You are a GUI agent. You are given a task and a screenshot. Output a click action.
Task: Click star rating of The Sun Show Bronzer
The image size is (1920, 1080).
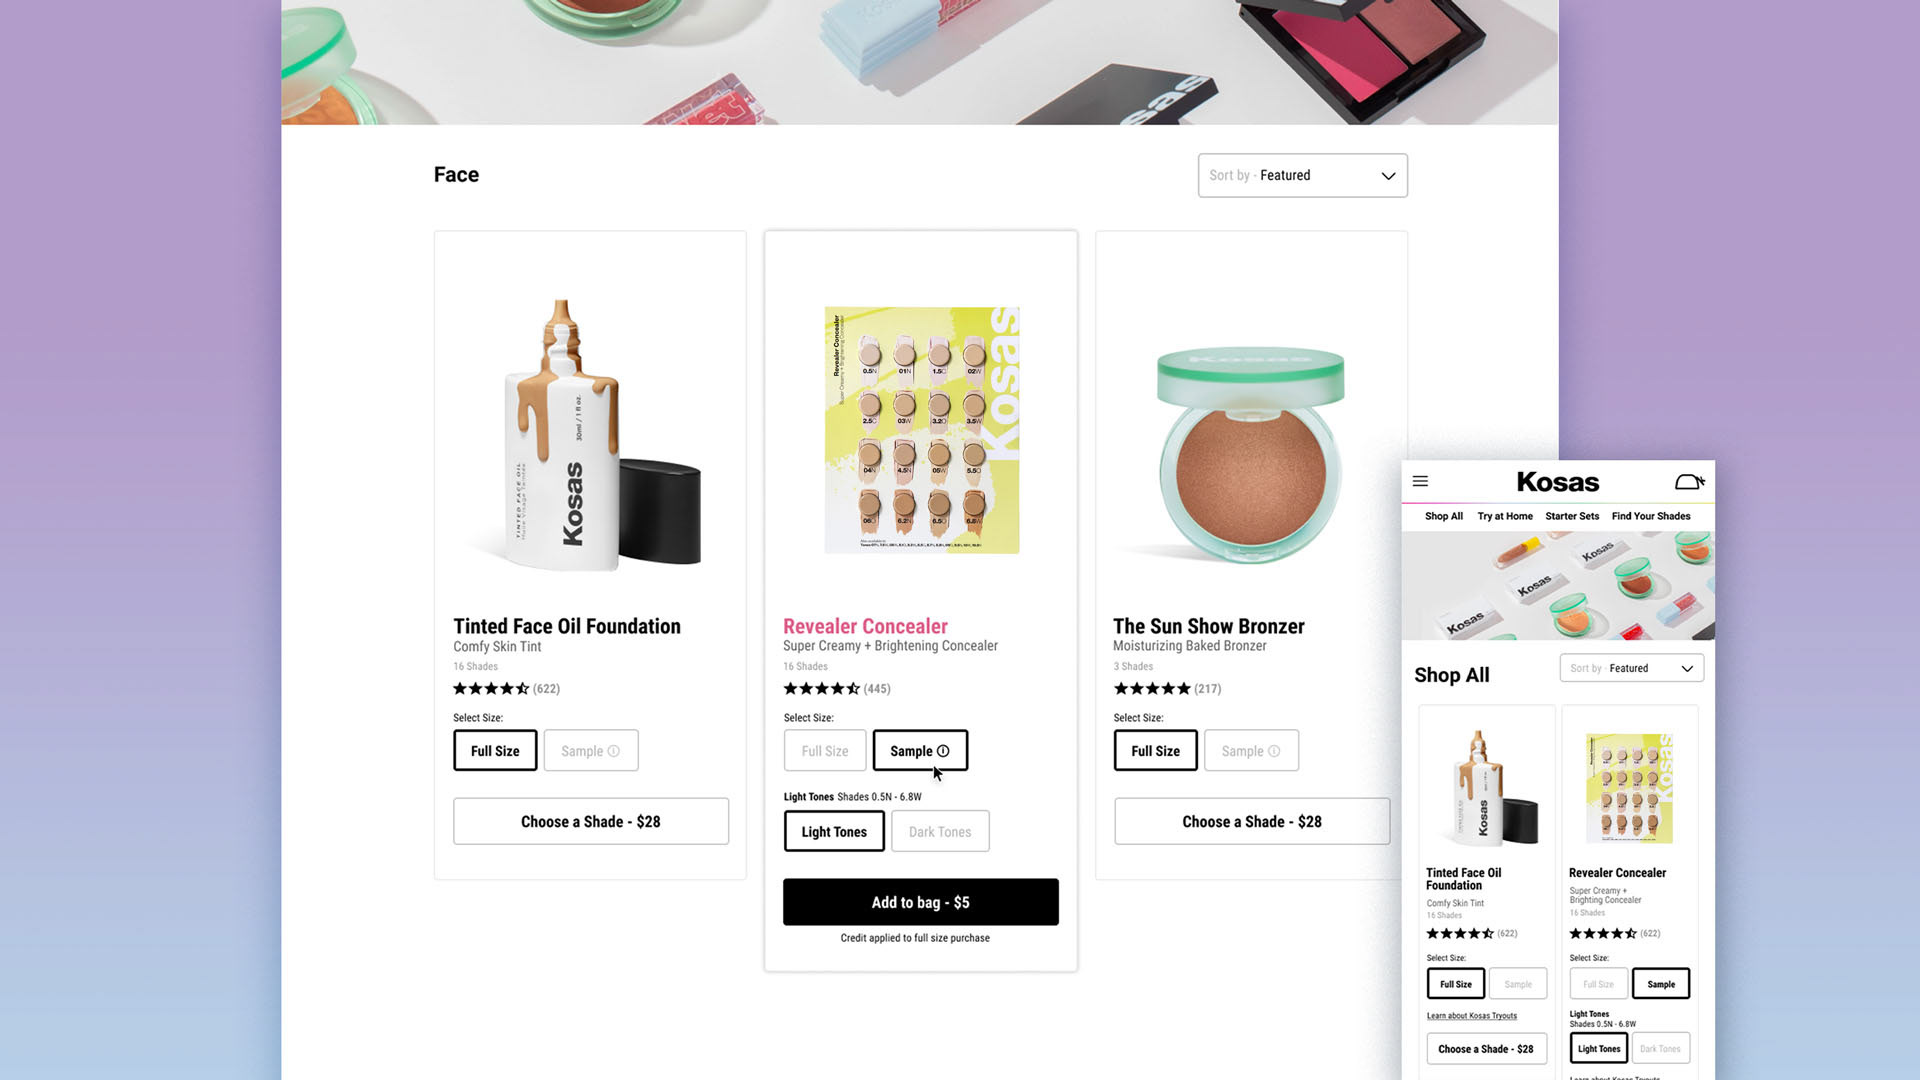tap(1152, 688)
